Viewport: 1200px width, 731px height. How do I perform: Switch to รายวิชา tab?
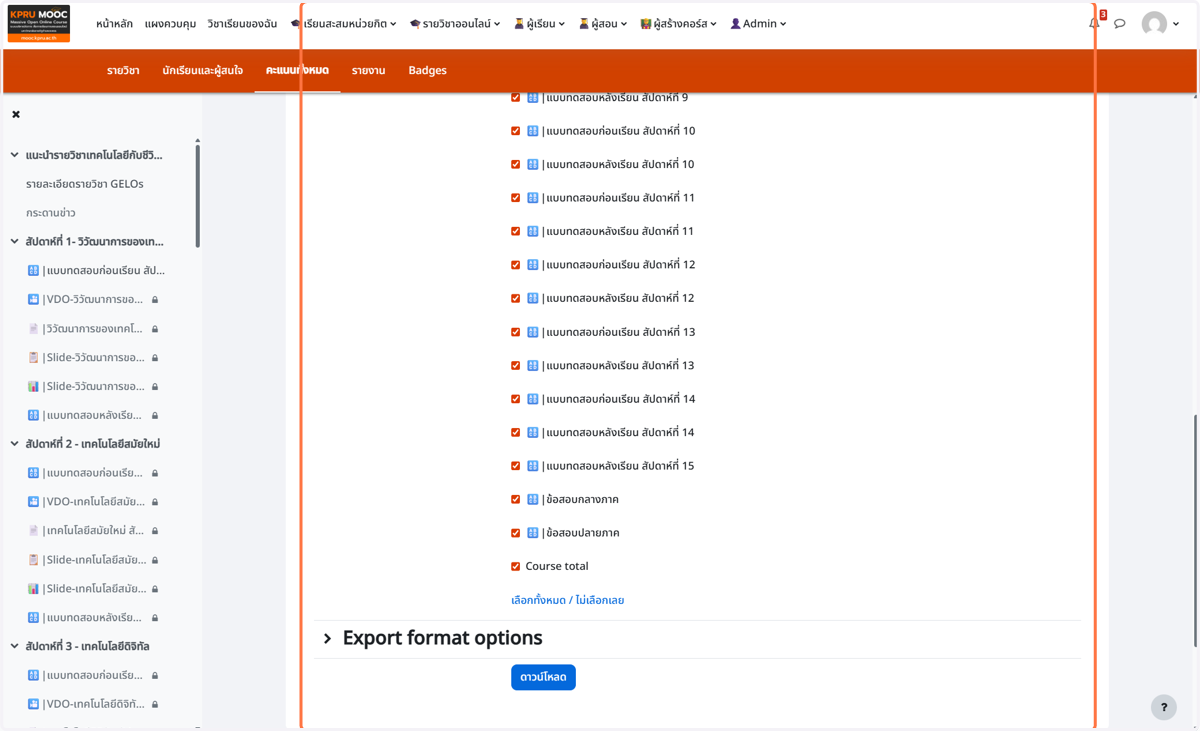123,71
